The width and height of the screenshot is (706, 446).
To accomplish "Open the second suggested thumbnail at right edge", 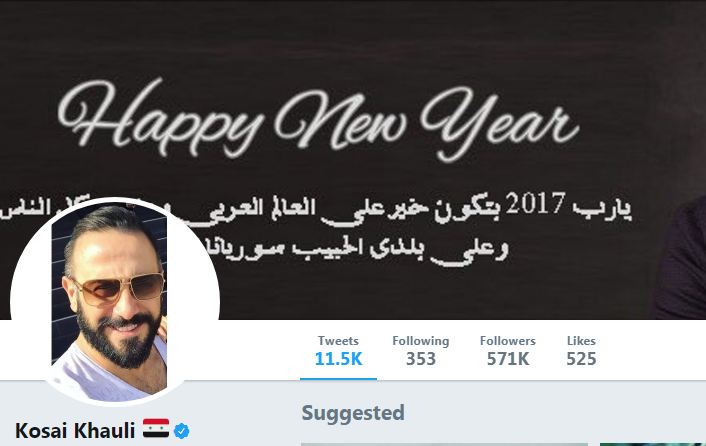I will click(x=653, y=444).
